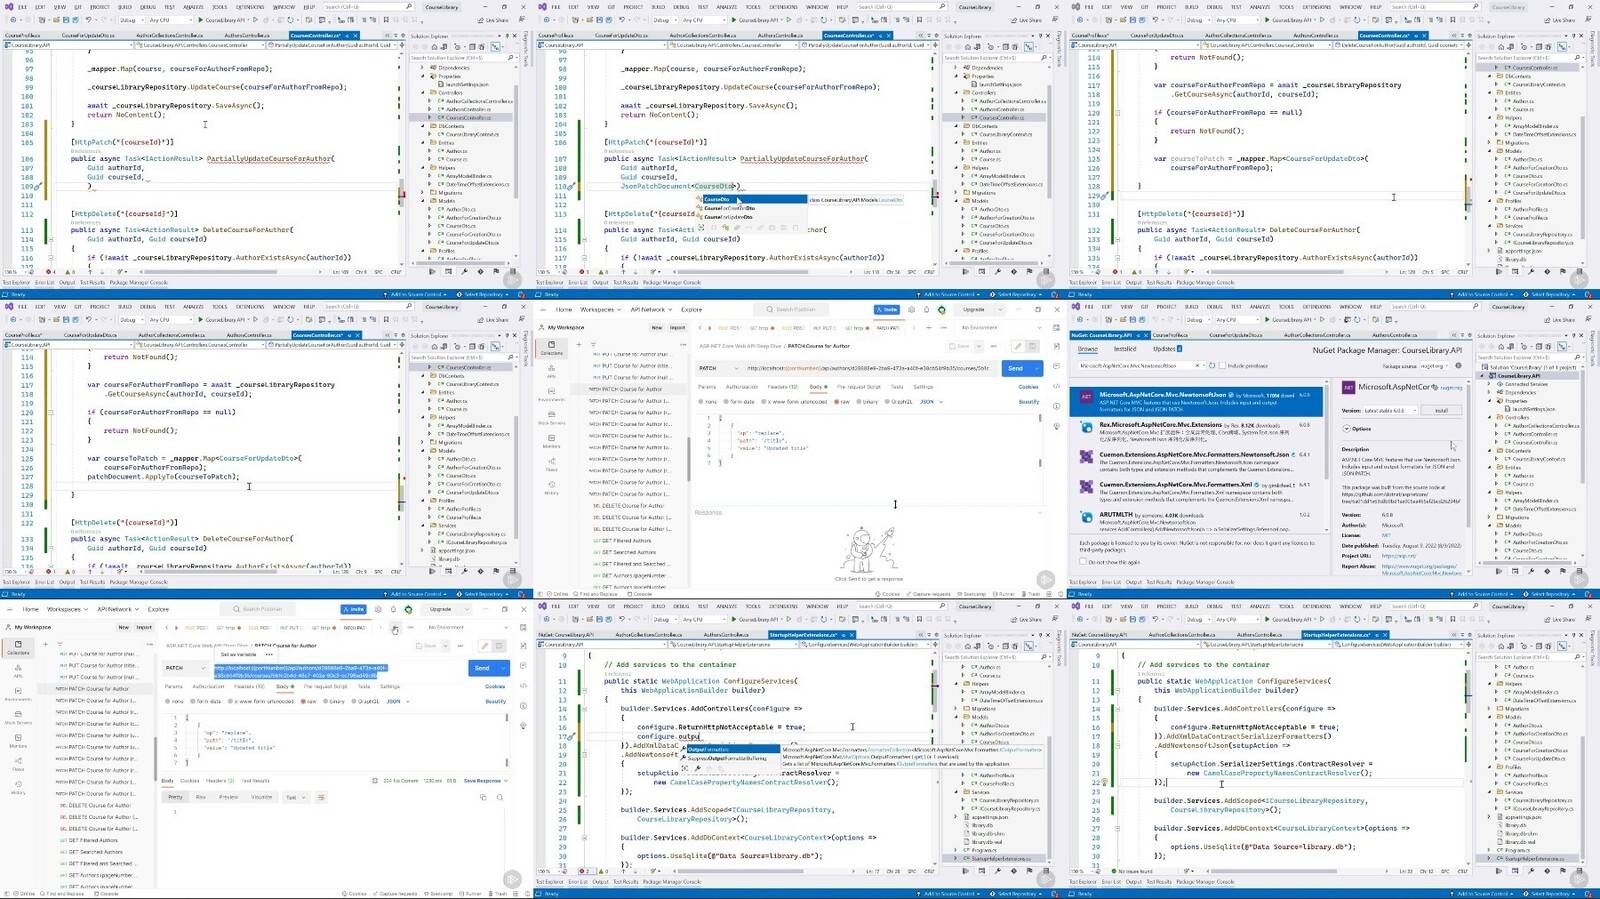Search within the Postman response body
Image resolution: width=1600 pixels, height=899 pixels.
[x=500, y=797]
